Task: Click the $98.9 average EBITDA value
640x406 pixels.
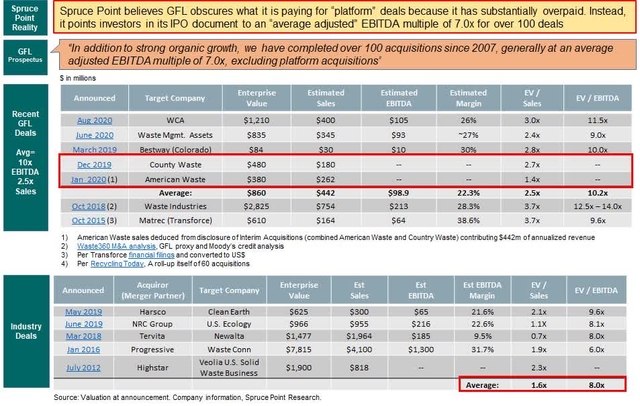Action: pos(398,193)
